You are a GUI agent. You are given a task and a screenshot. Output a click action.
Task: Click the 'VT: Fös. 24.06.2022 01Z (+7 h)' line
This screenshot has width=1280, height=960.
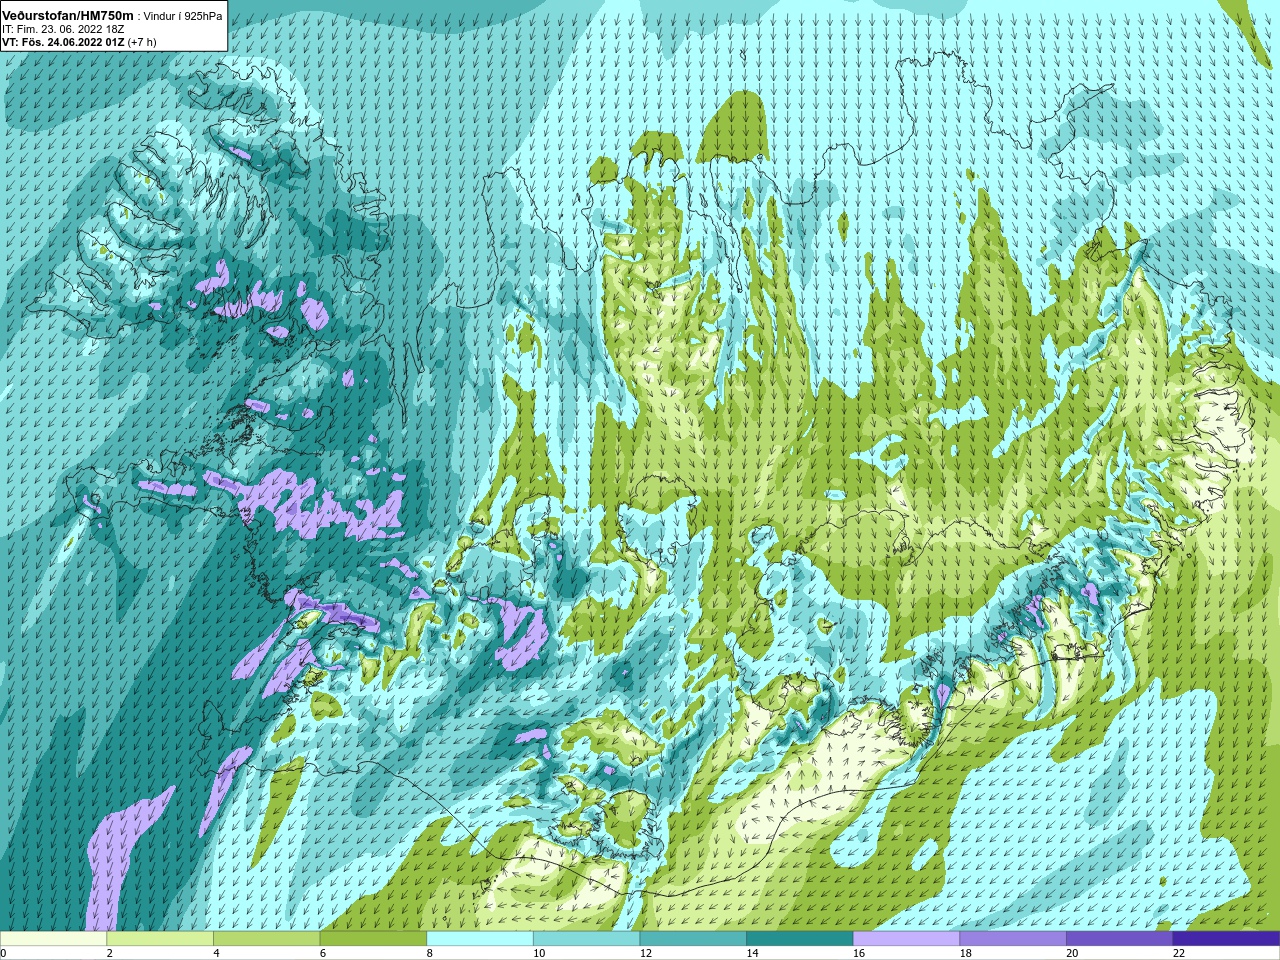[79, 42]
